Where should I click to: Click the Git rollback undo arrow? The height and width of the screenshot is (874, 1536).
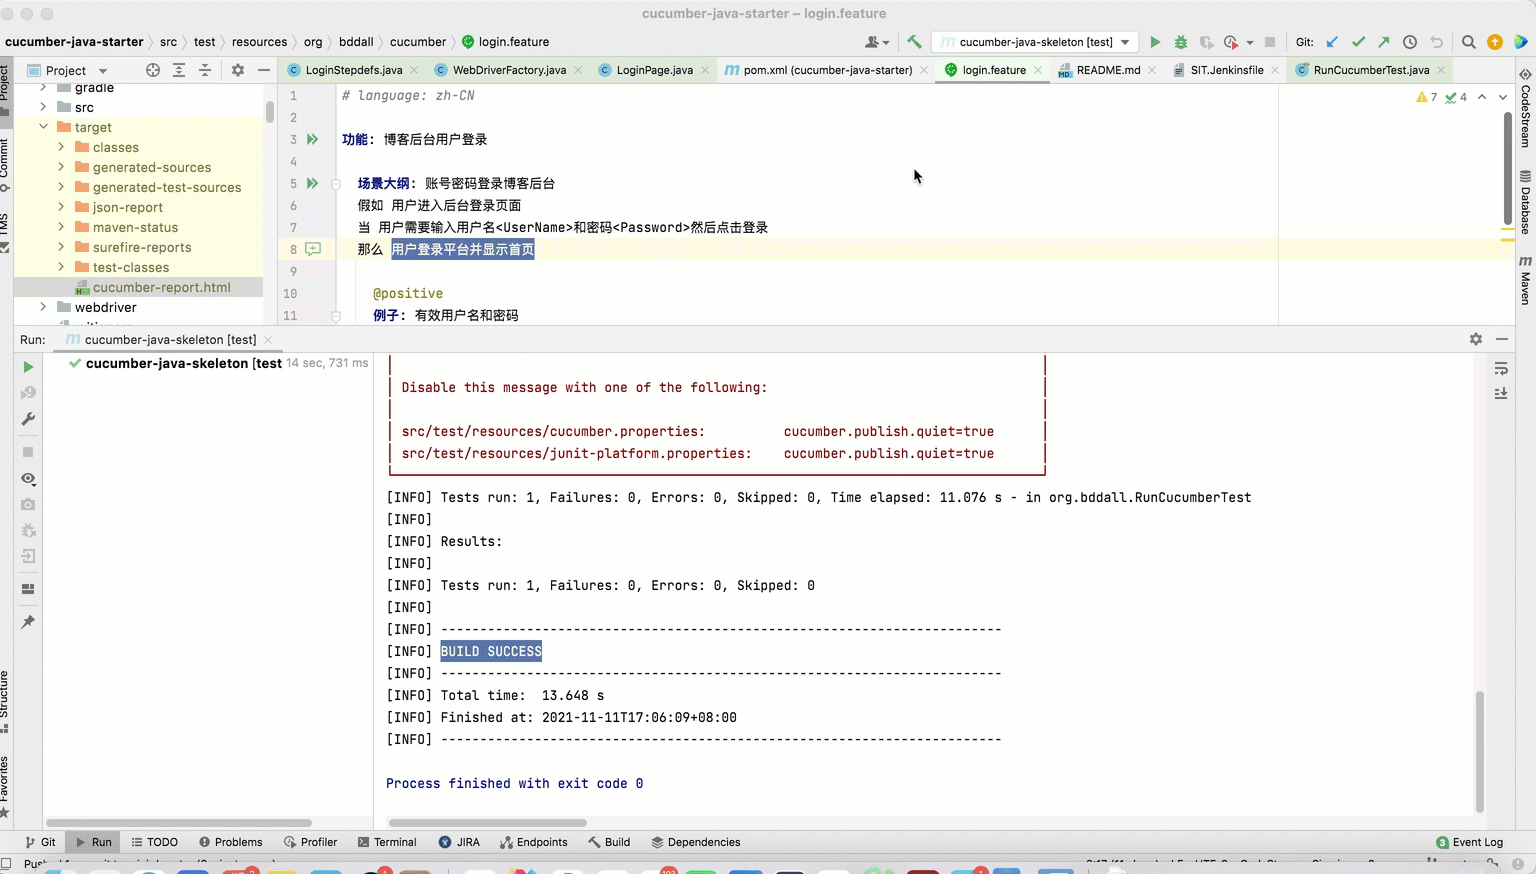1437,42
